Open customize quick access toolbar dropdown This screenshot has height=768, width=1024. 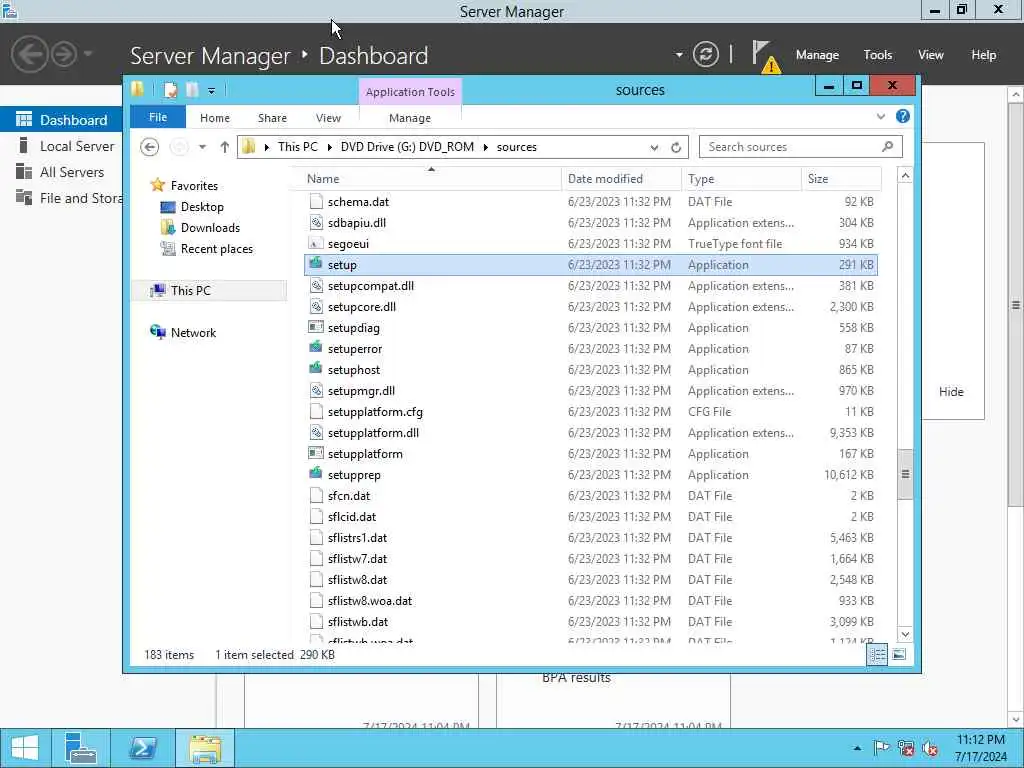(x=212, y=91)
